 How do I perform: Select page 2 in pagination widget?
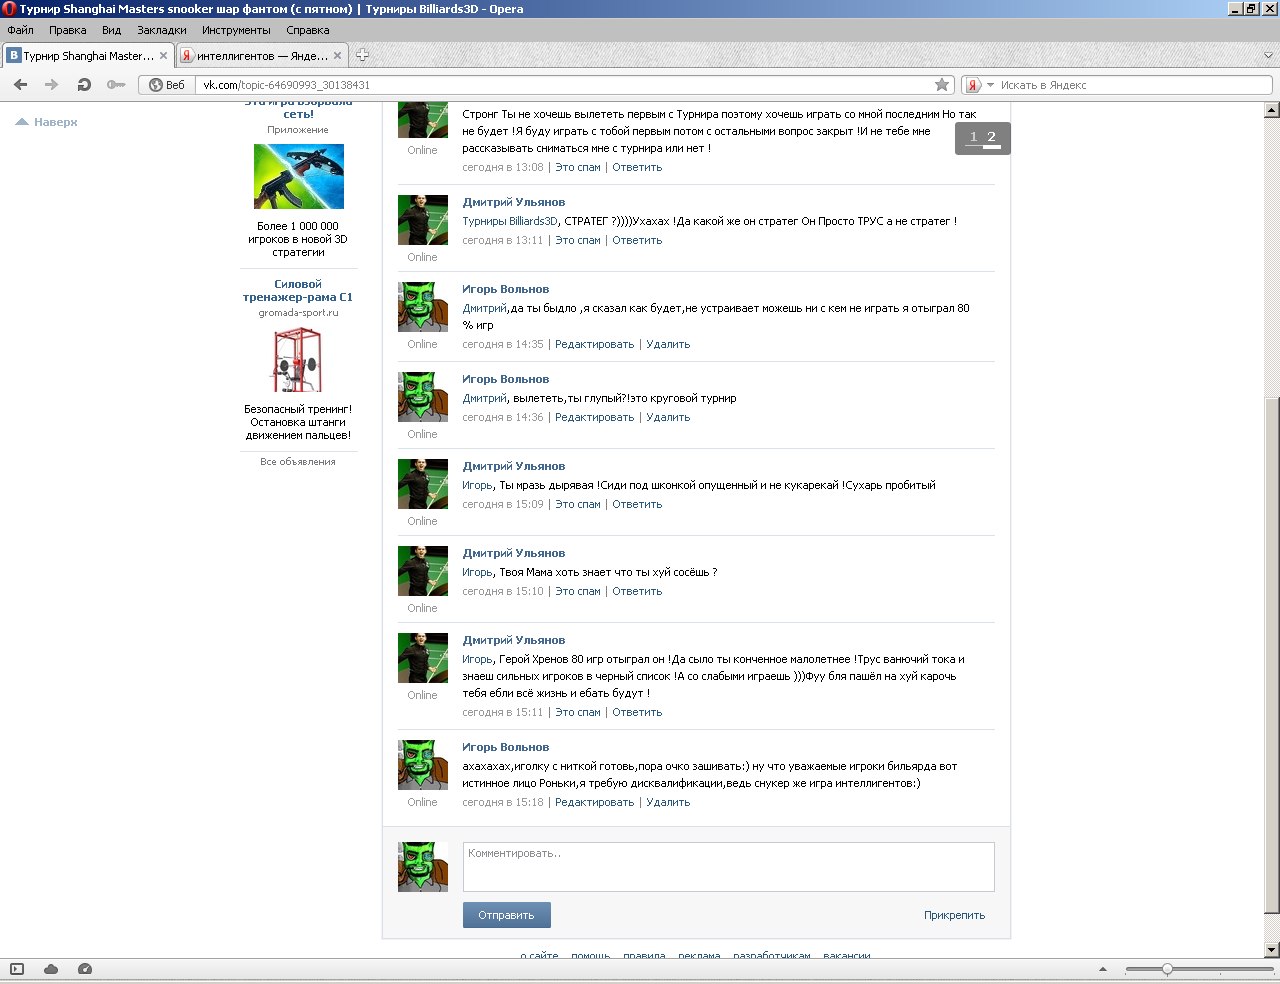point(991,137)
